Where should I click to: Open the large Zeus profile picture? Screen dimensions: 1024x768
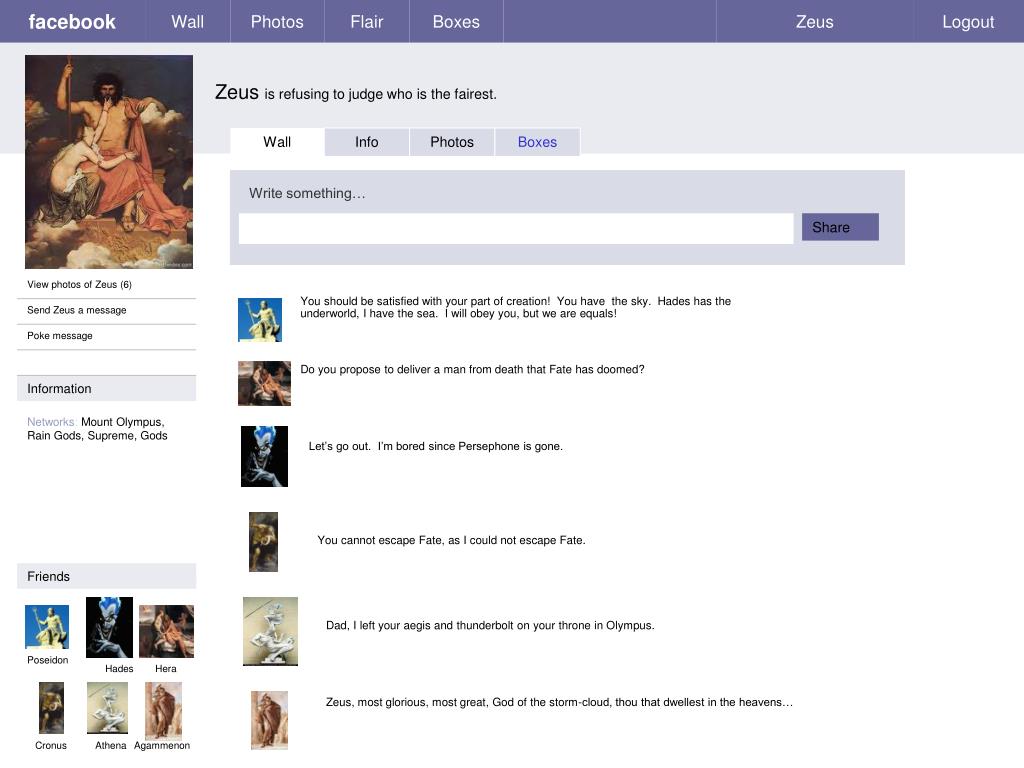[x=108, y=161]
